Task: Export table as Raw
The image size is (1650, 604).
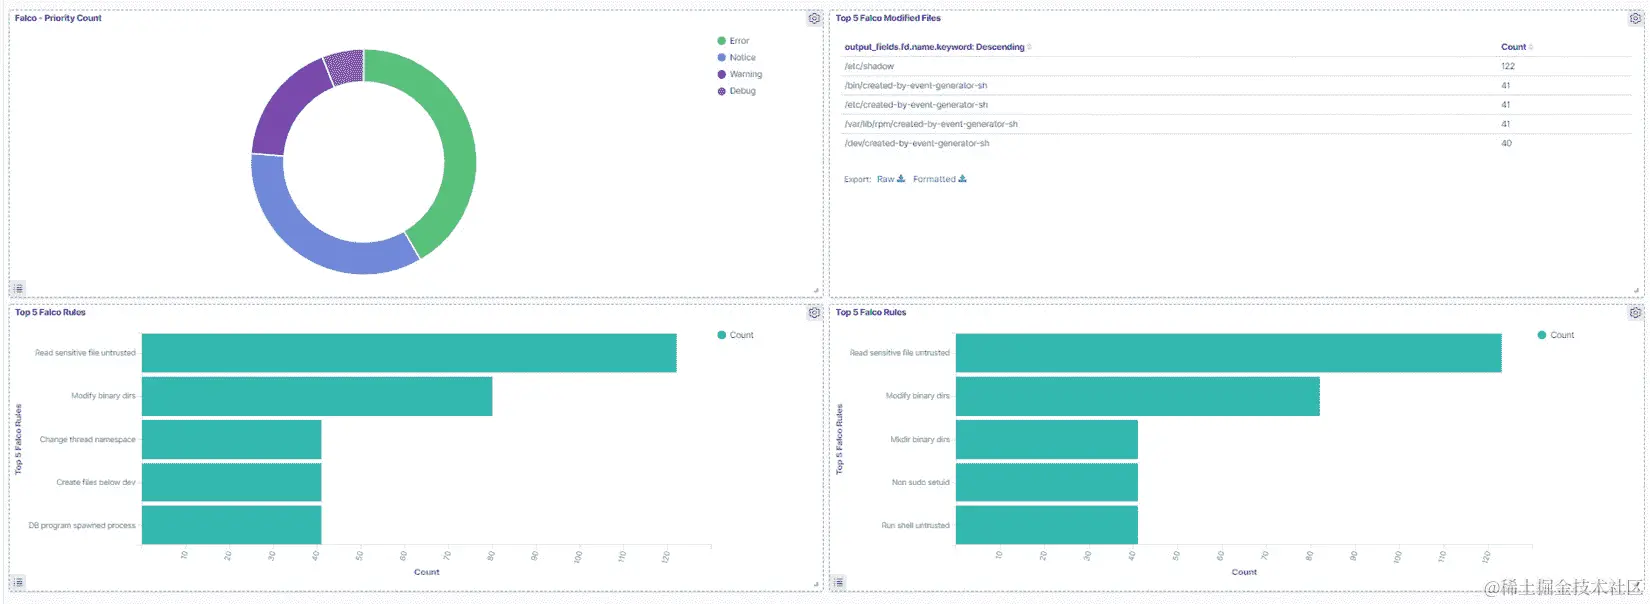Action: [890, 179]
